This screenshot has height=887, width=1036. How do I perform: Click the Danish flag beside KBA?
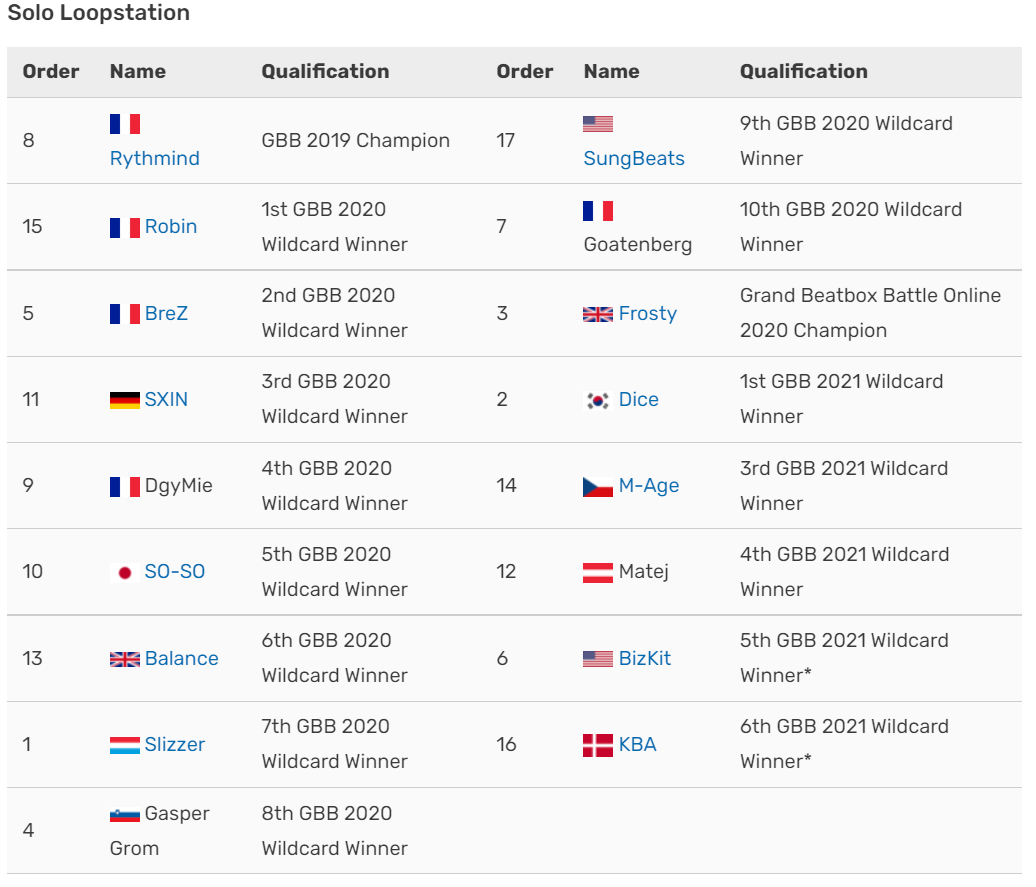pyautogui.click(x=598, y=745)
